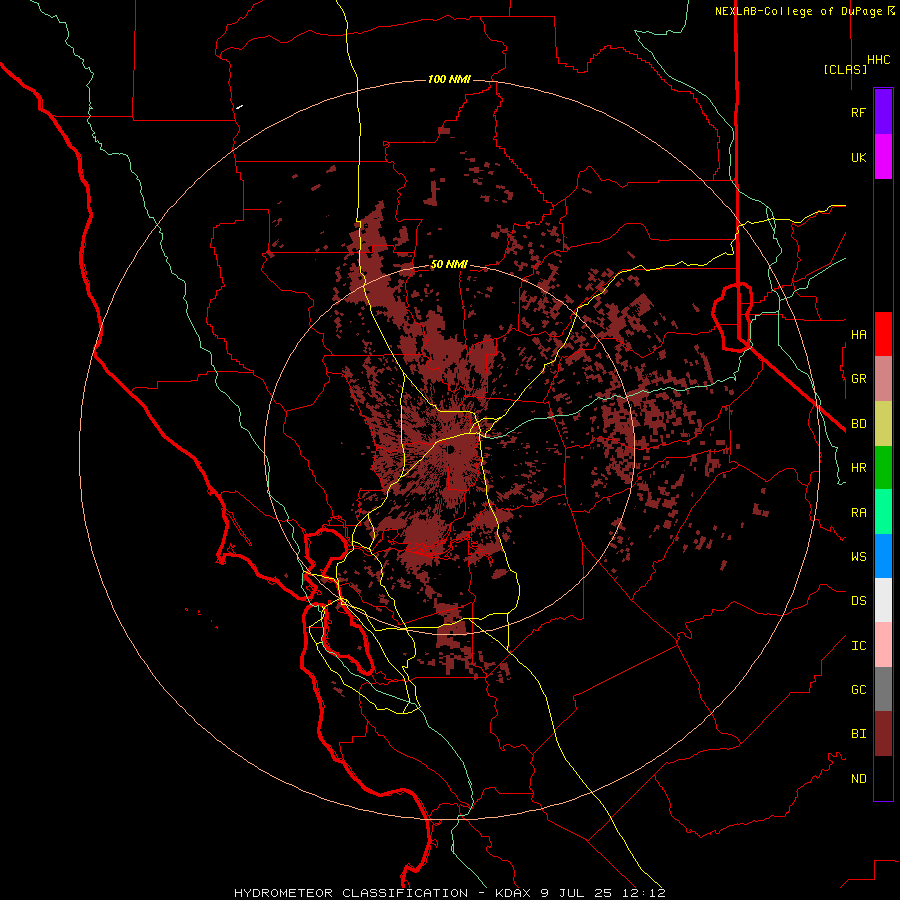The height and width of the screenshot is (900, 900).
Task: Click the ND legend label
Action: click(x=859, y=779)
